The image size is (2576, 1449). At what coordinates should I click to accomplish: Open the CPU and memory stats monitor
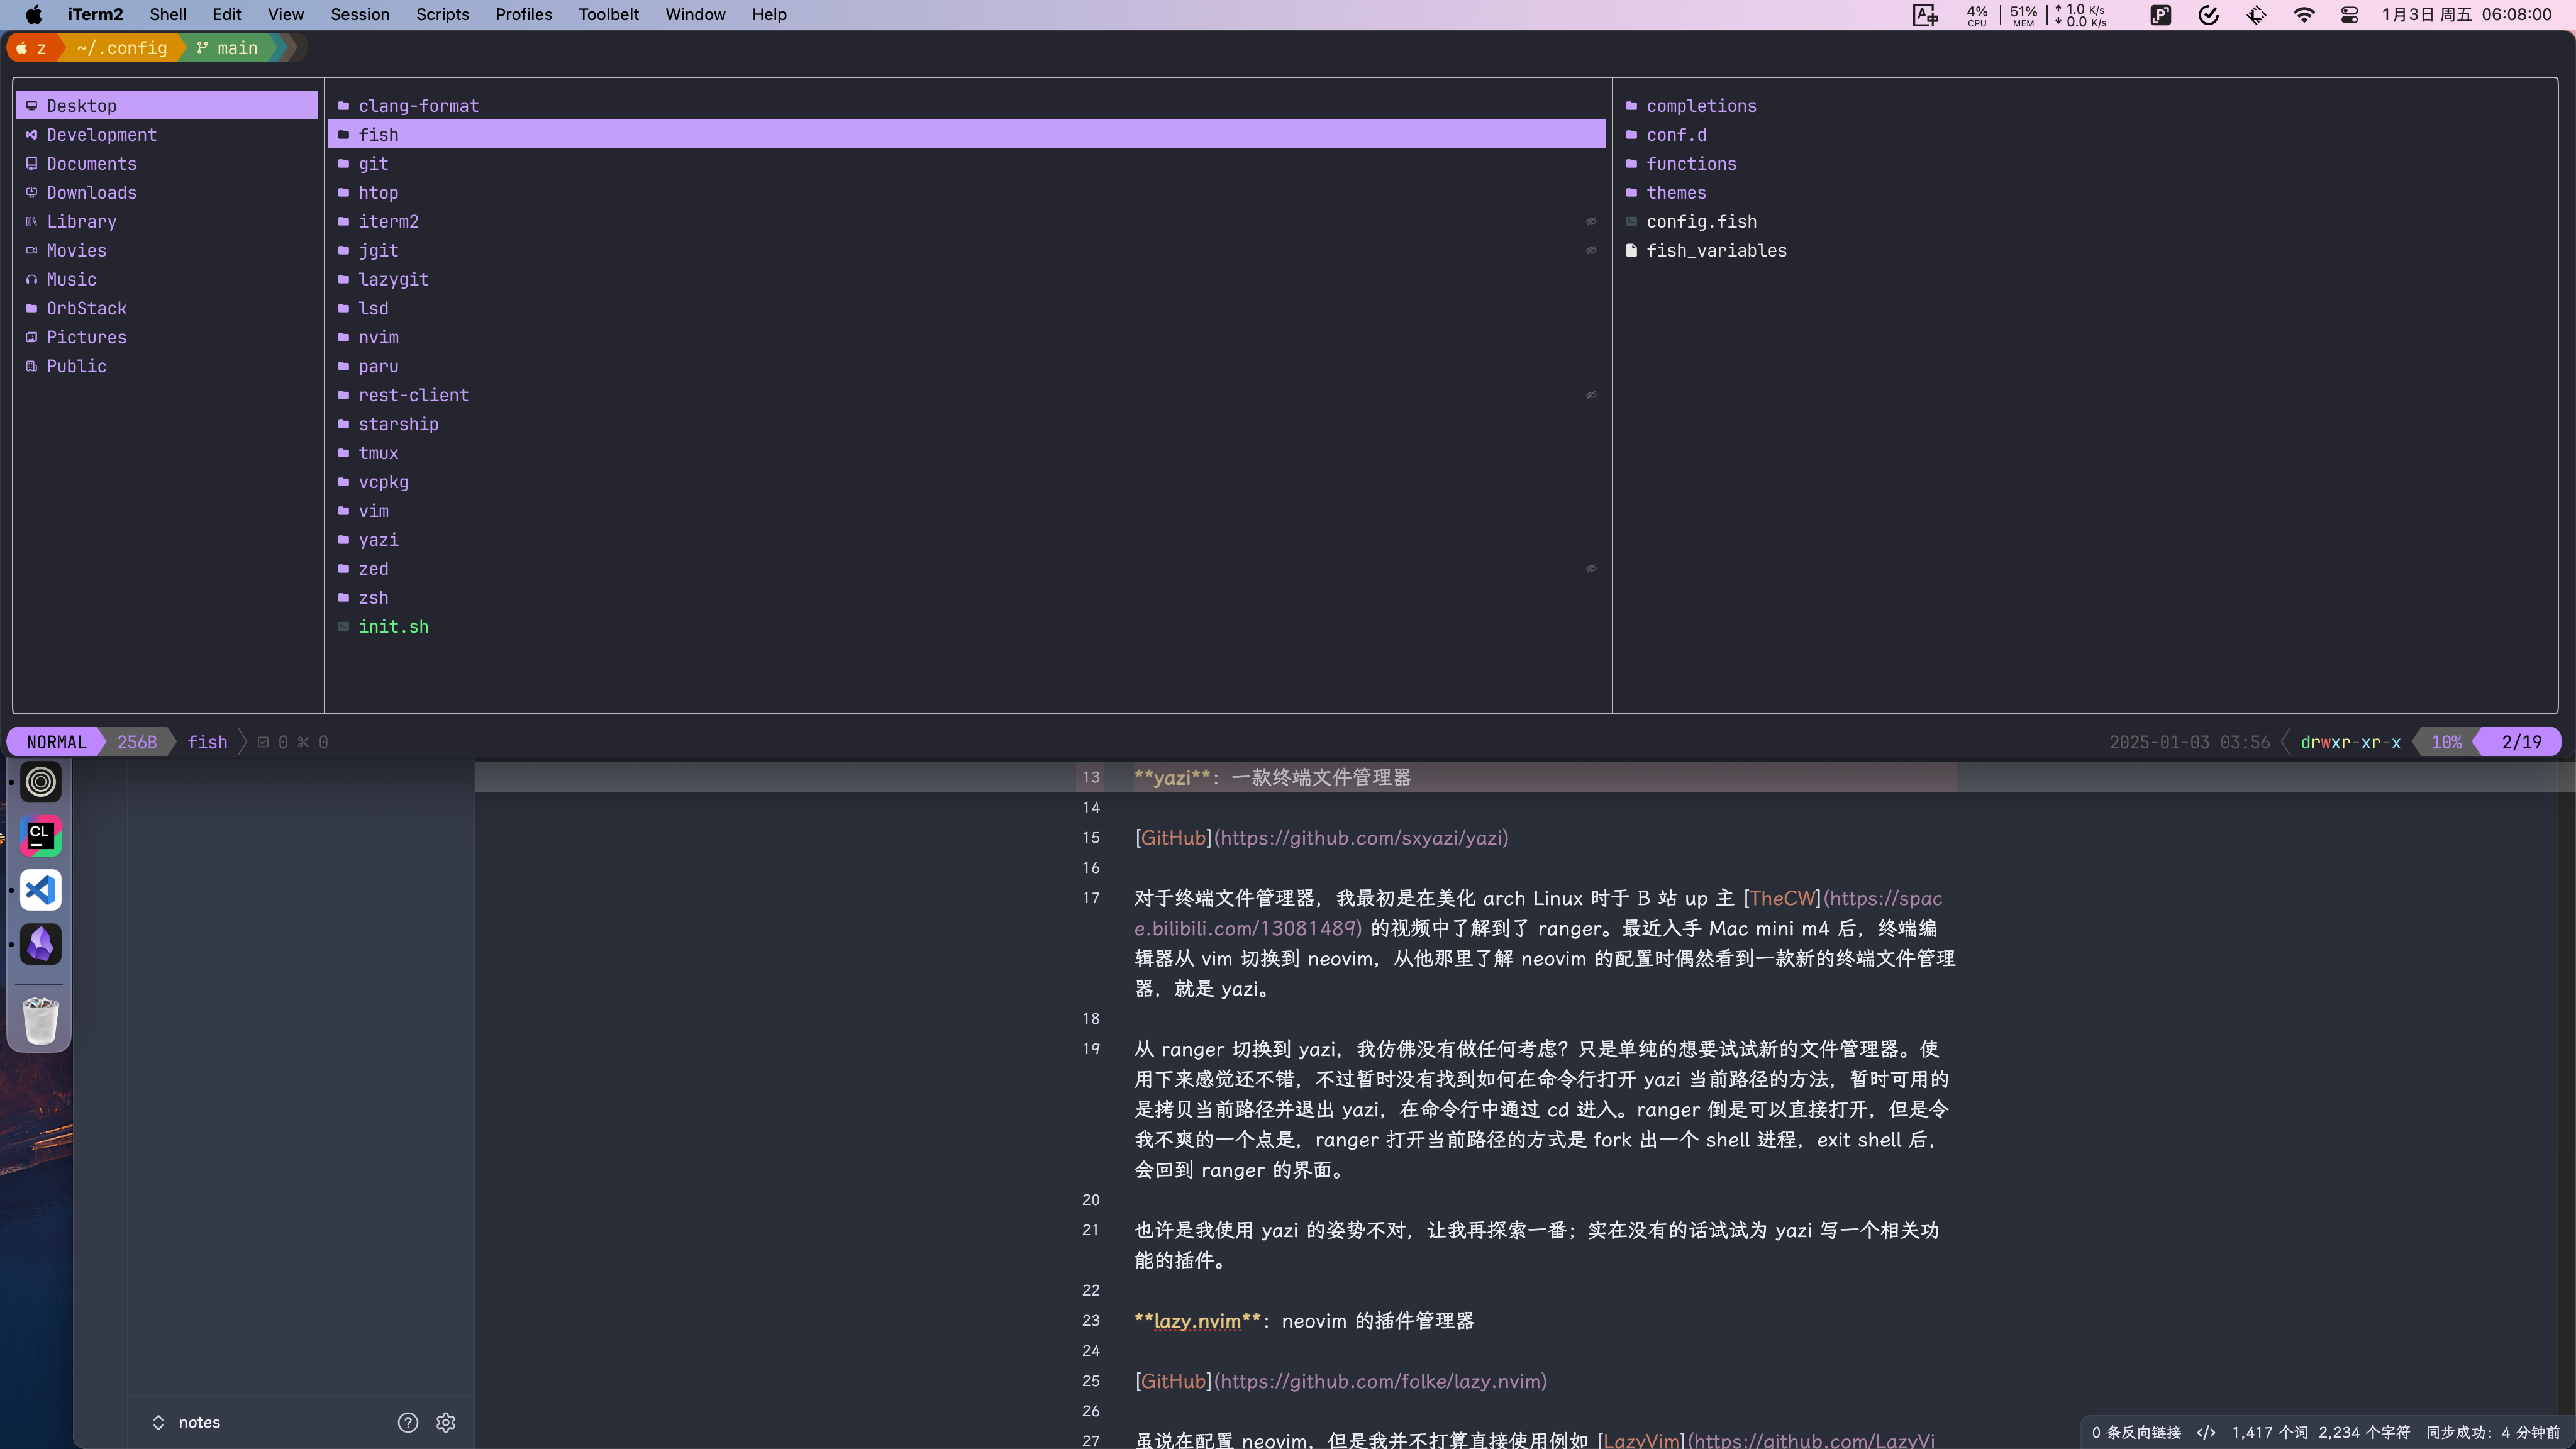click(x=2036, y=14)
